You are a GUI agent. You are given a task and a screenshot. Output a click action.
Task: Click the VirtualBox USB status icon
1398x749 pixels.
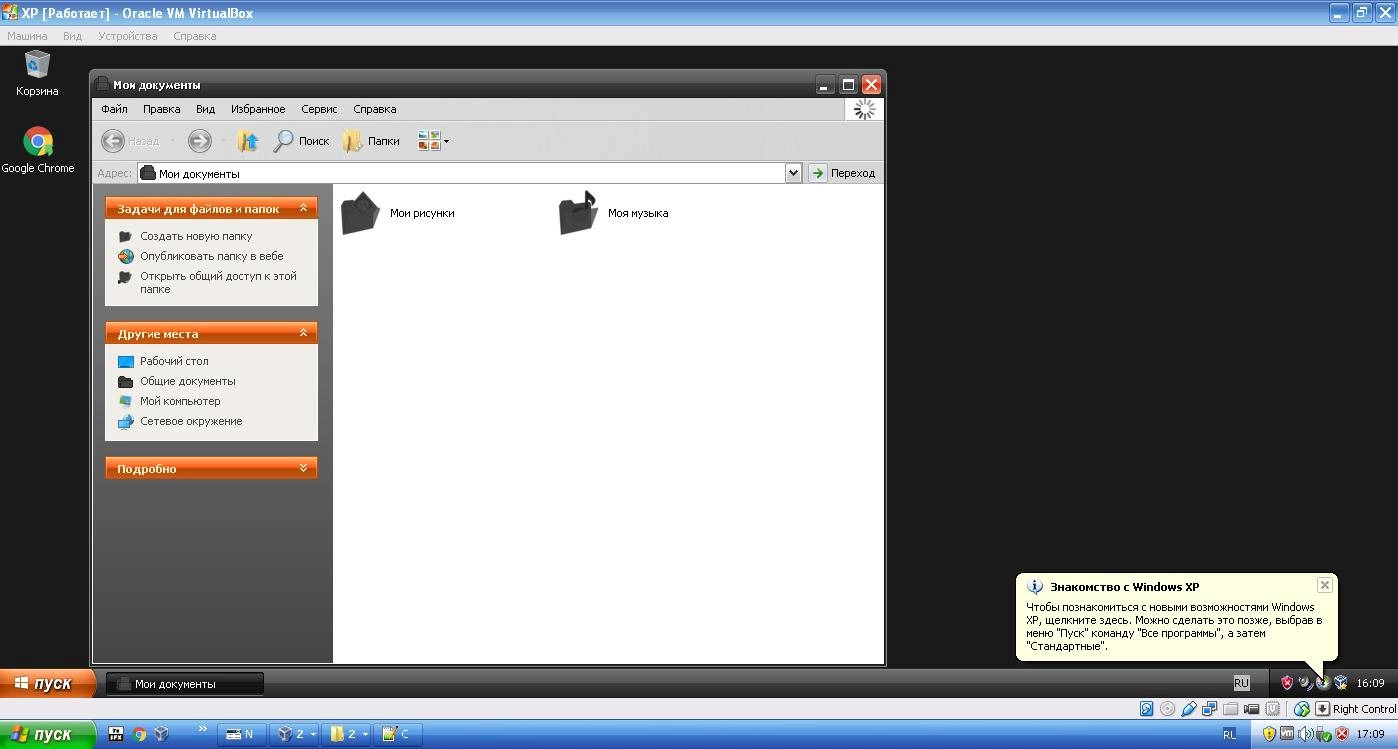click(1189, 708)
